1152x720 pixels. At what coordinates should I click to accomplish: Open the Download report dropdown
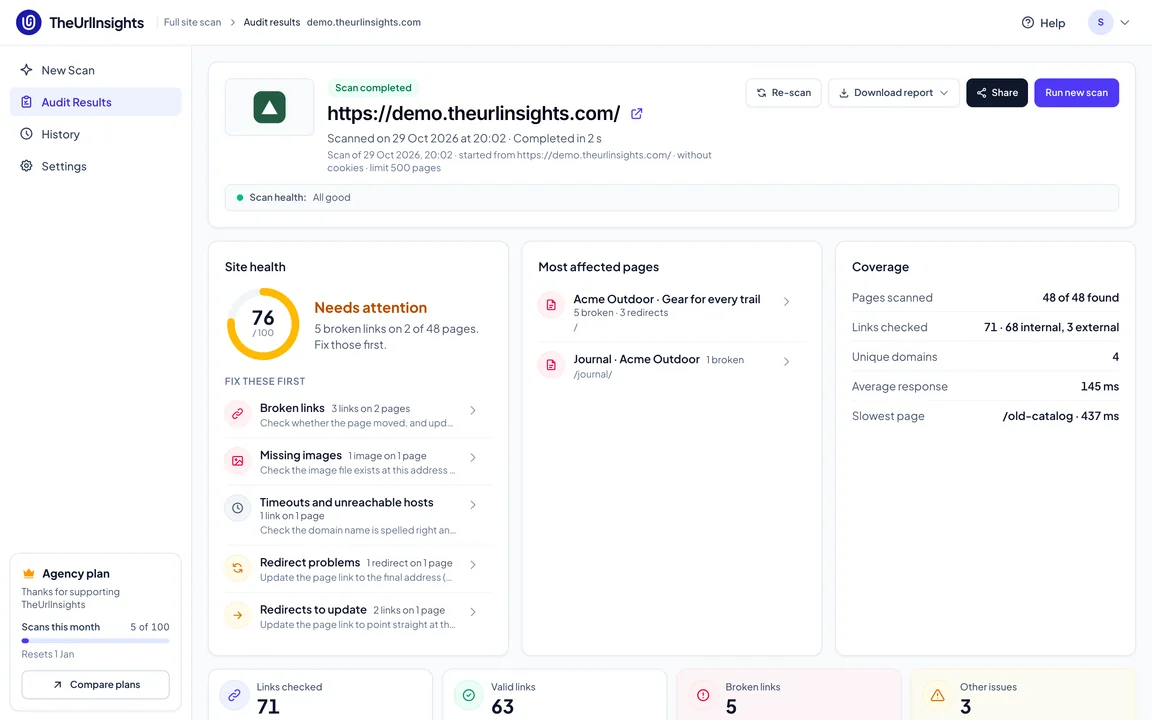(893, 93)
